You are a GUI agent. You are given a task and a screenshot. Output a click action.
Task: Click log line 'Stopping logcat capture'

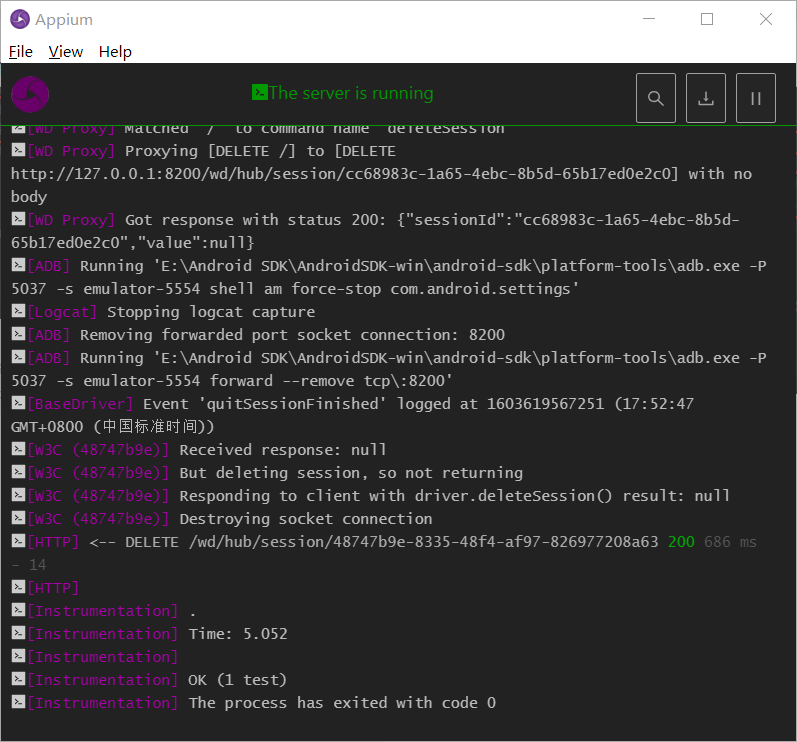click(211, 312)
